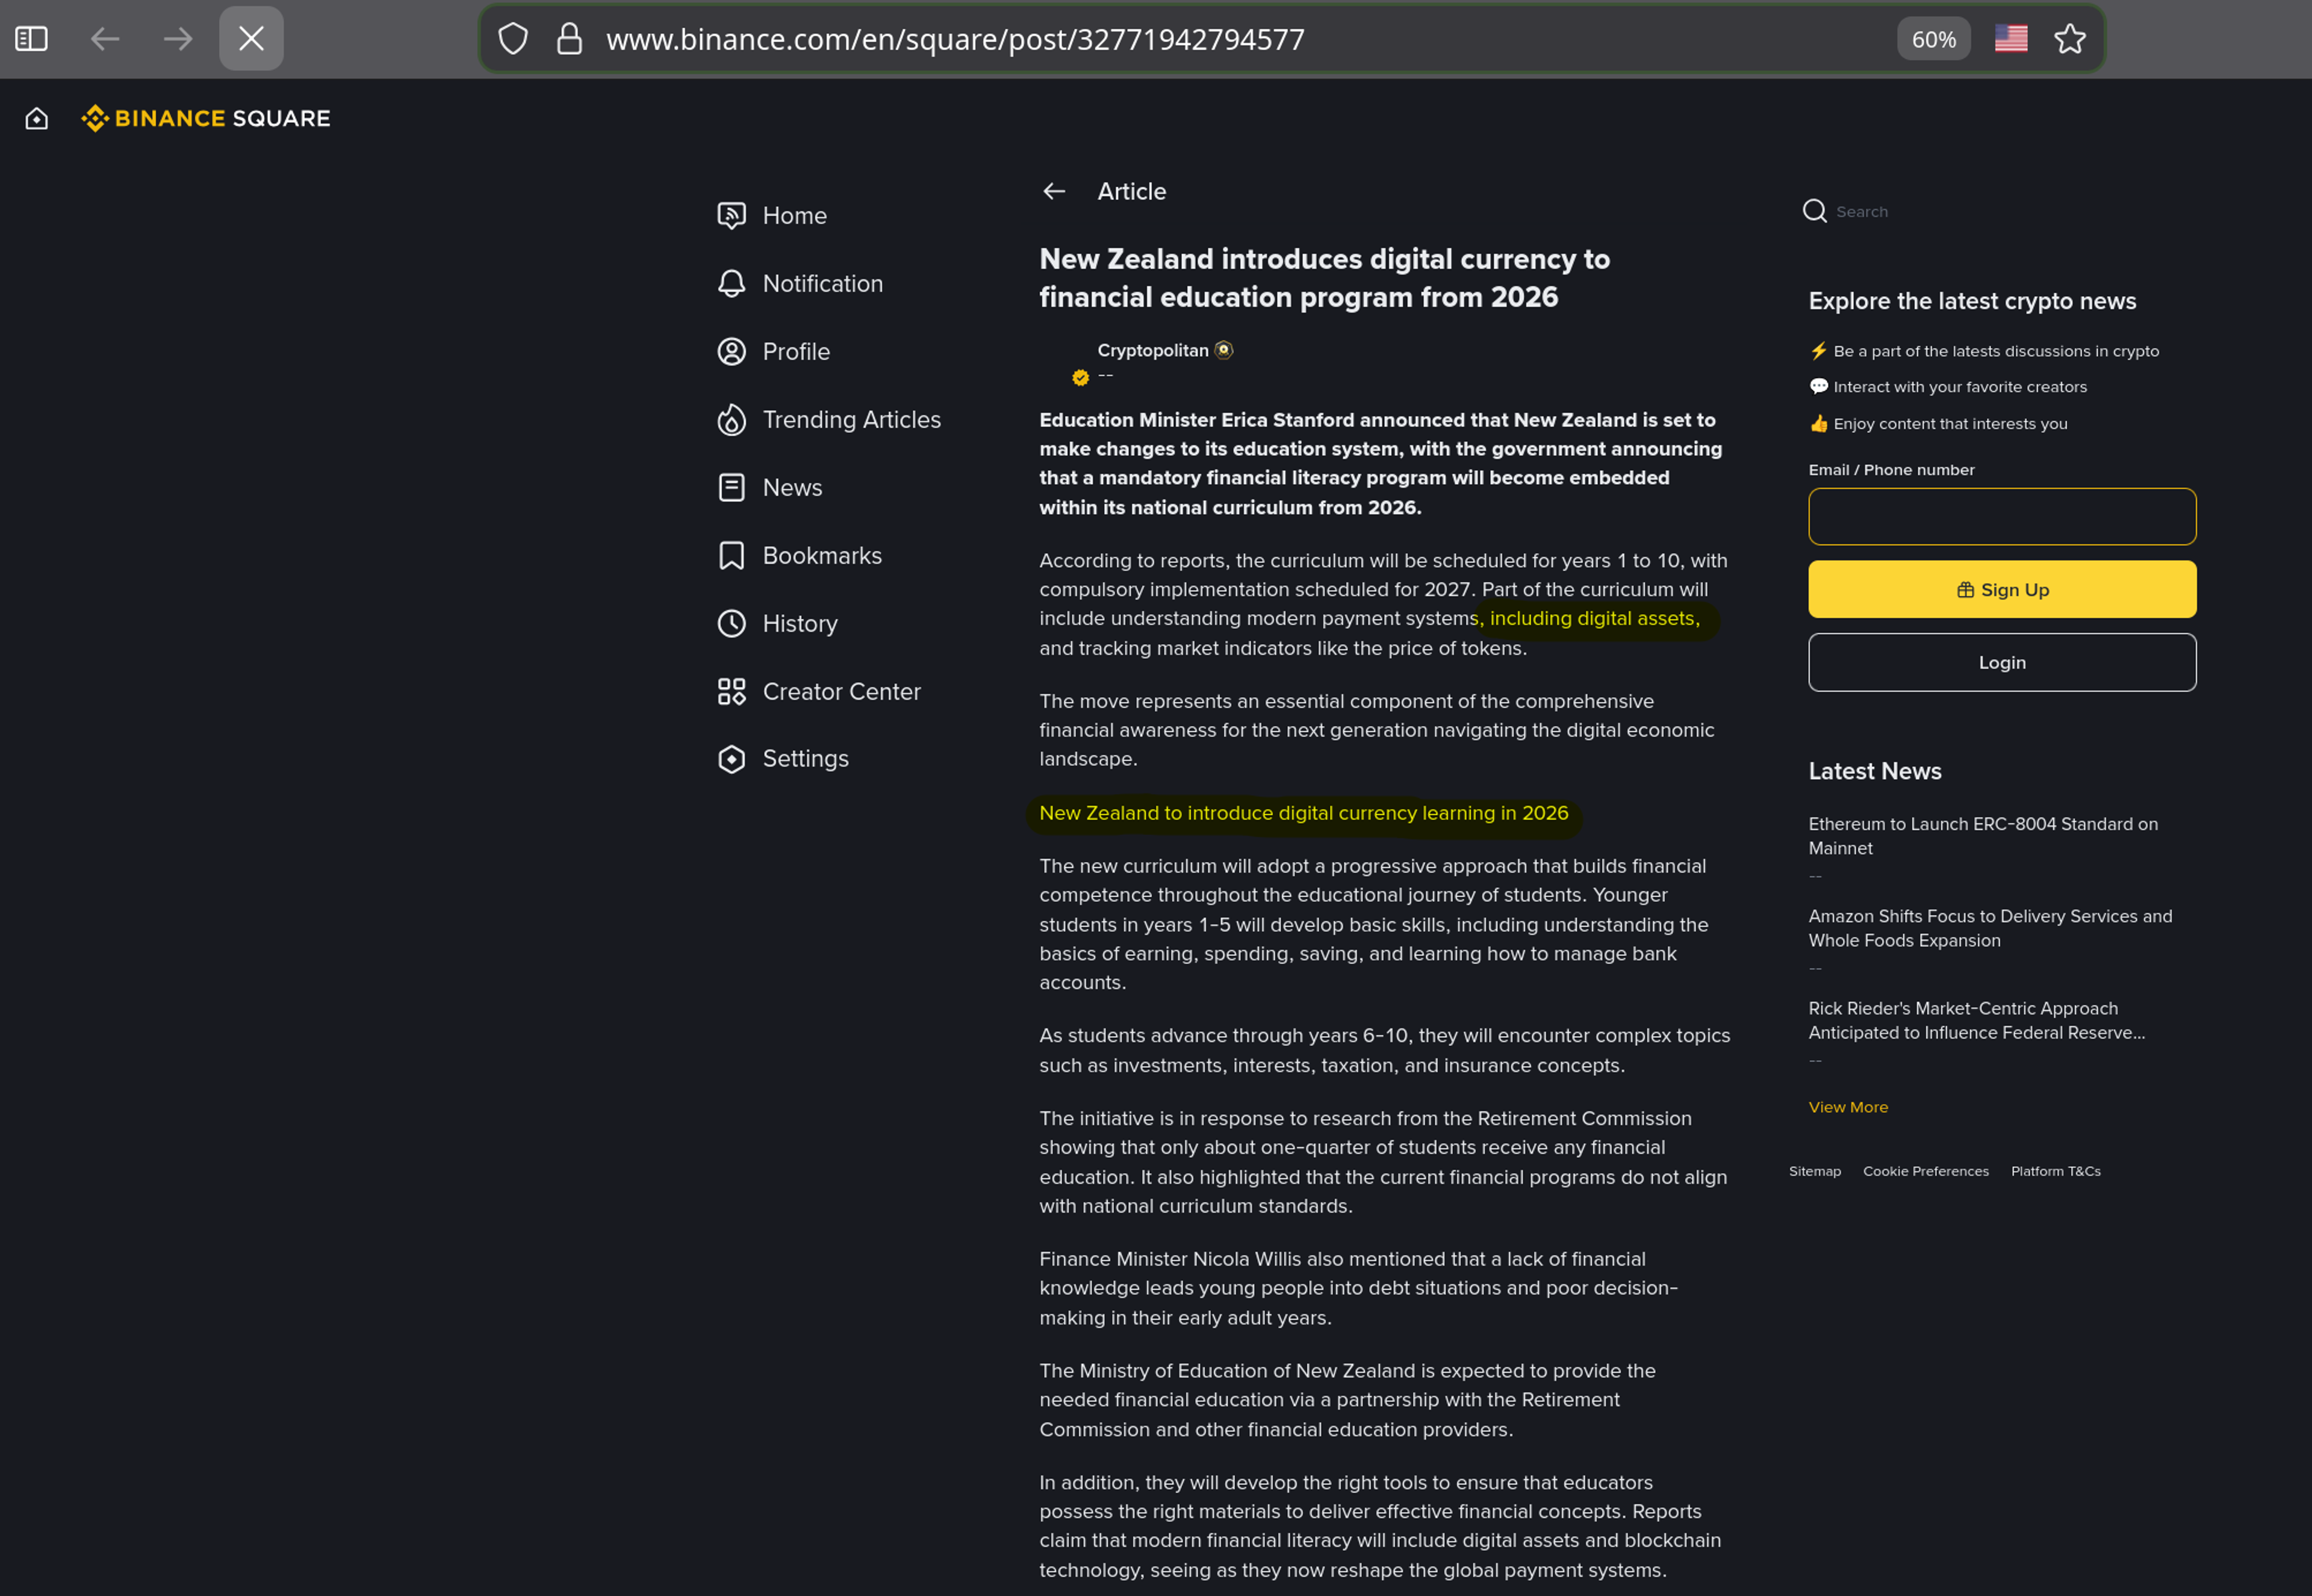Click the browser forward arrow
2312x1596 pixels.
pos(178,39)
